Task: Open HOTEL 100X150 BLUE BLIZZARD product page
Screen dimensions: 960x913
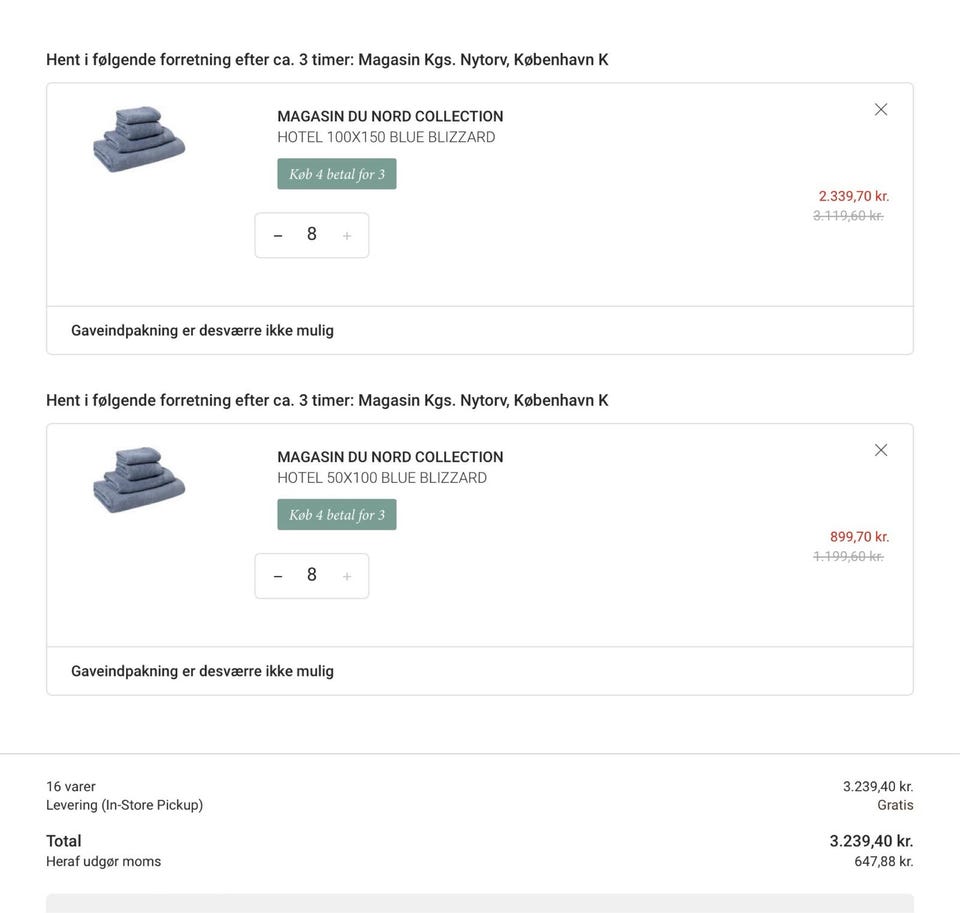Action: tap(386, 138)
